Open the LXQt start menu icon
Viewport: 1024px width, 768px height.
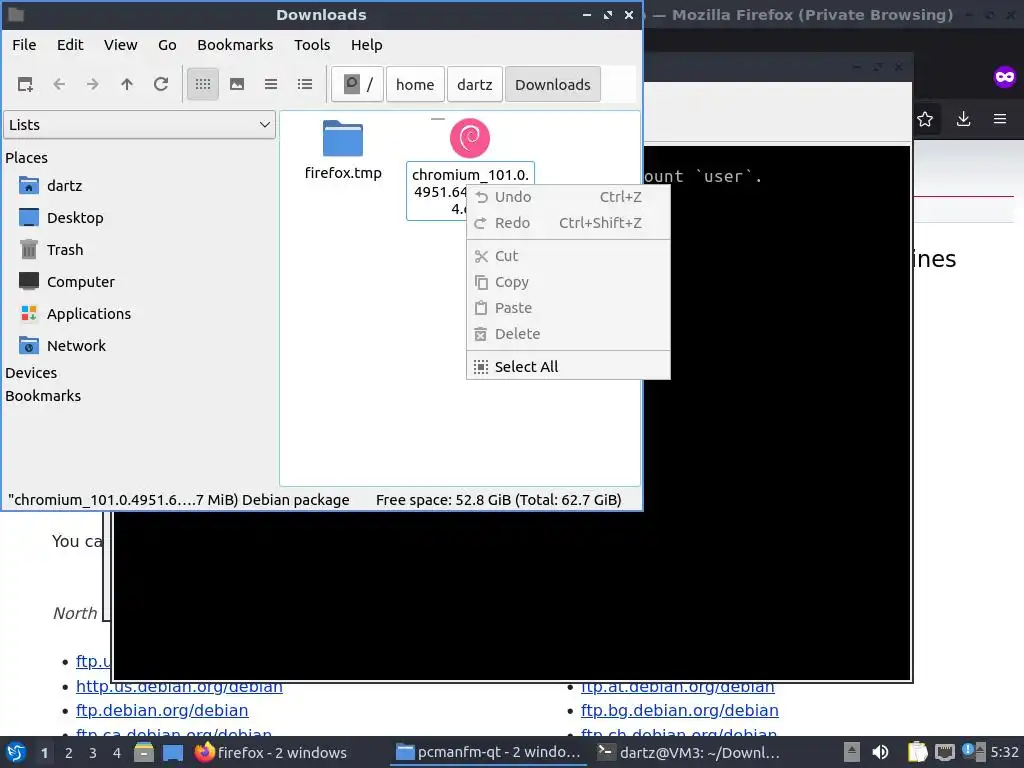click(x=16, y=752)
